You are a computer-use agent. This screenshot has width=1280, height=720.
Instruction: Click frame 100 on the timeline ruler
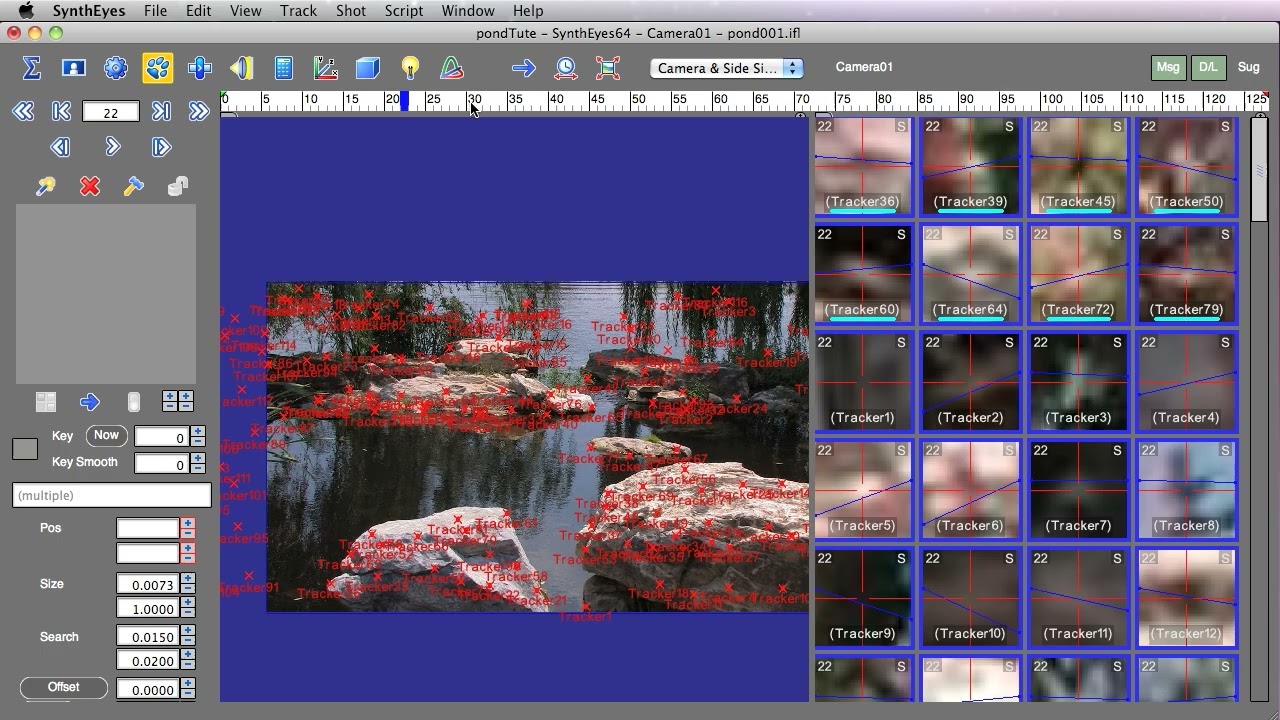pos(1050,100)
